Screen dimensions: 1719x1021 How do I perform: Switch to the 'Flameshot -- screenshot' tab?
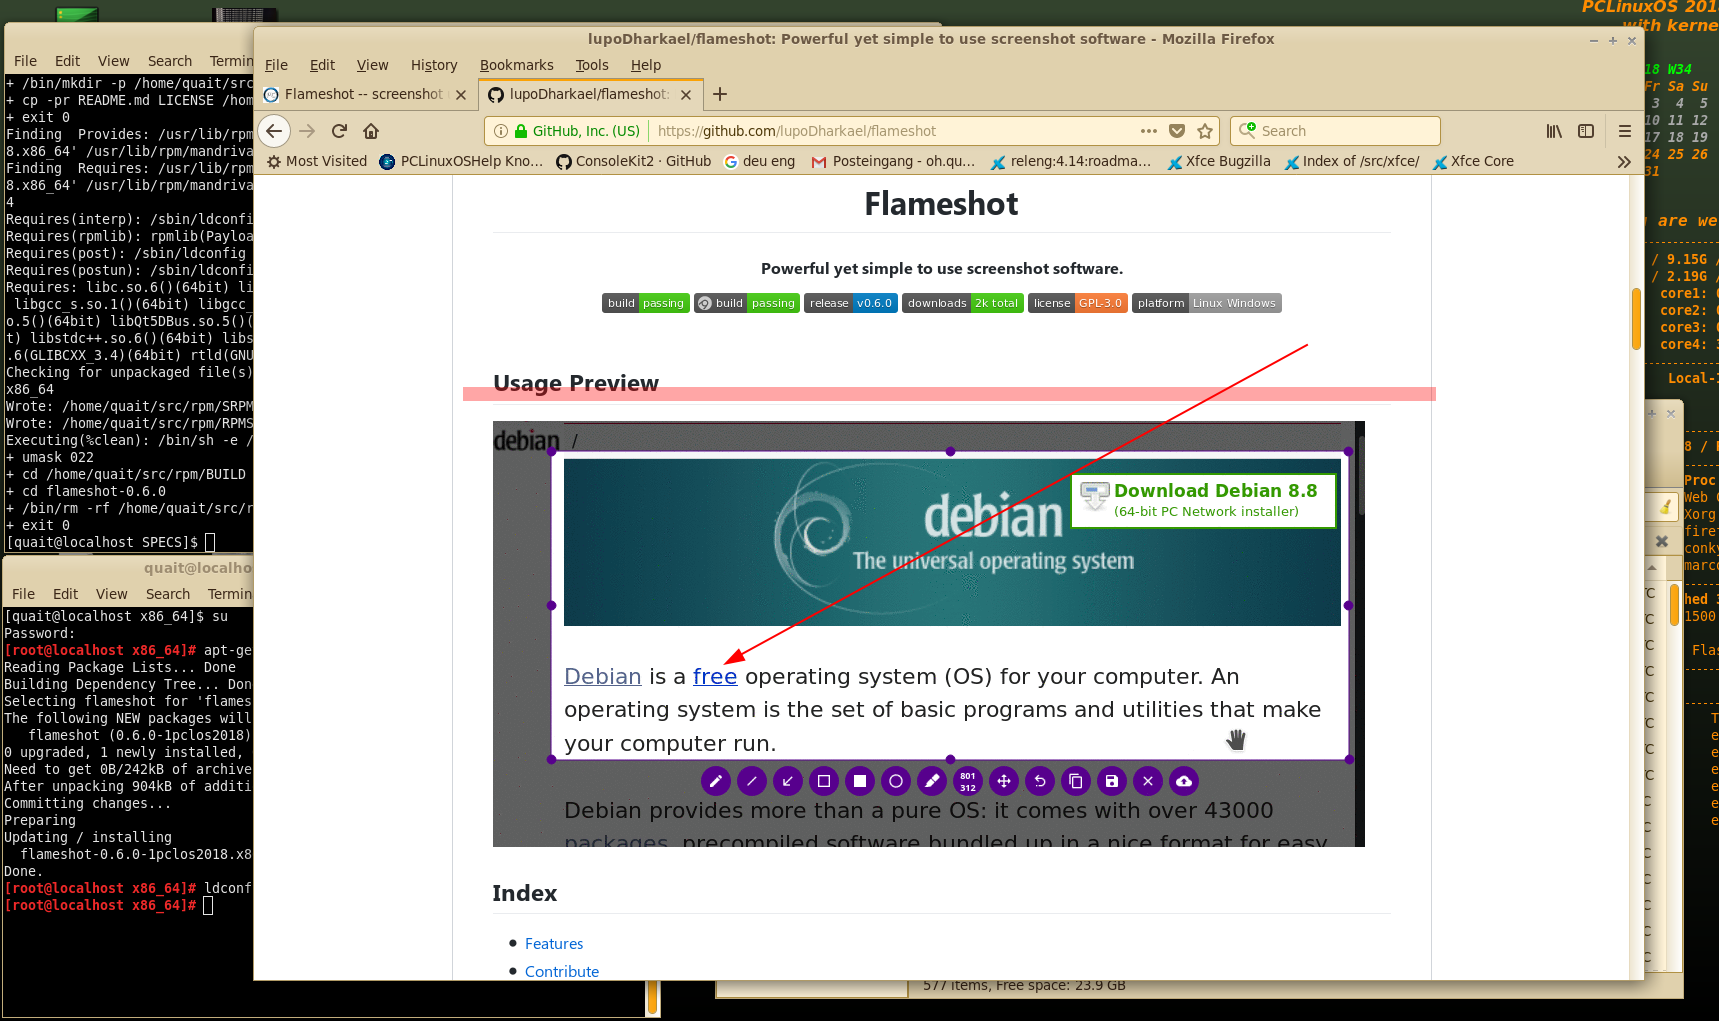(x=362, y=94)
